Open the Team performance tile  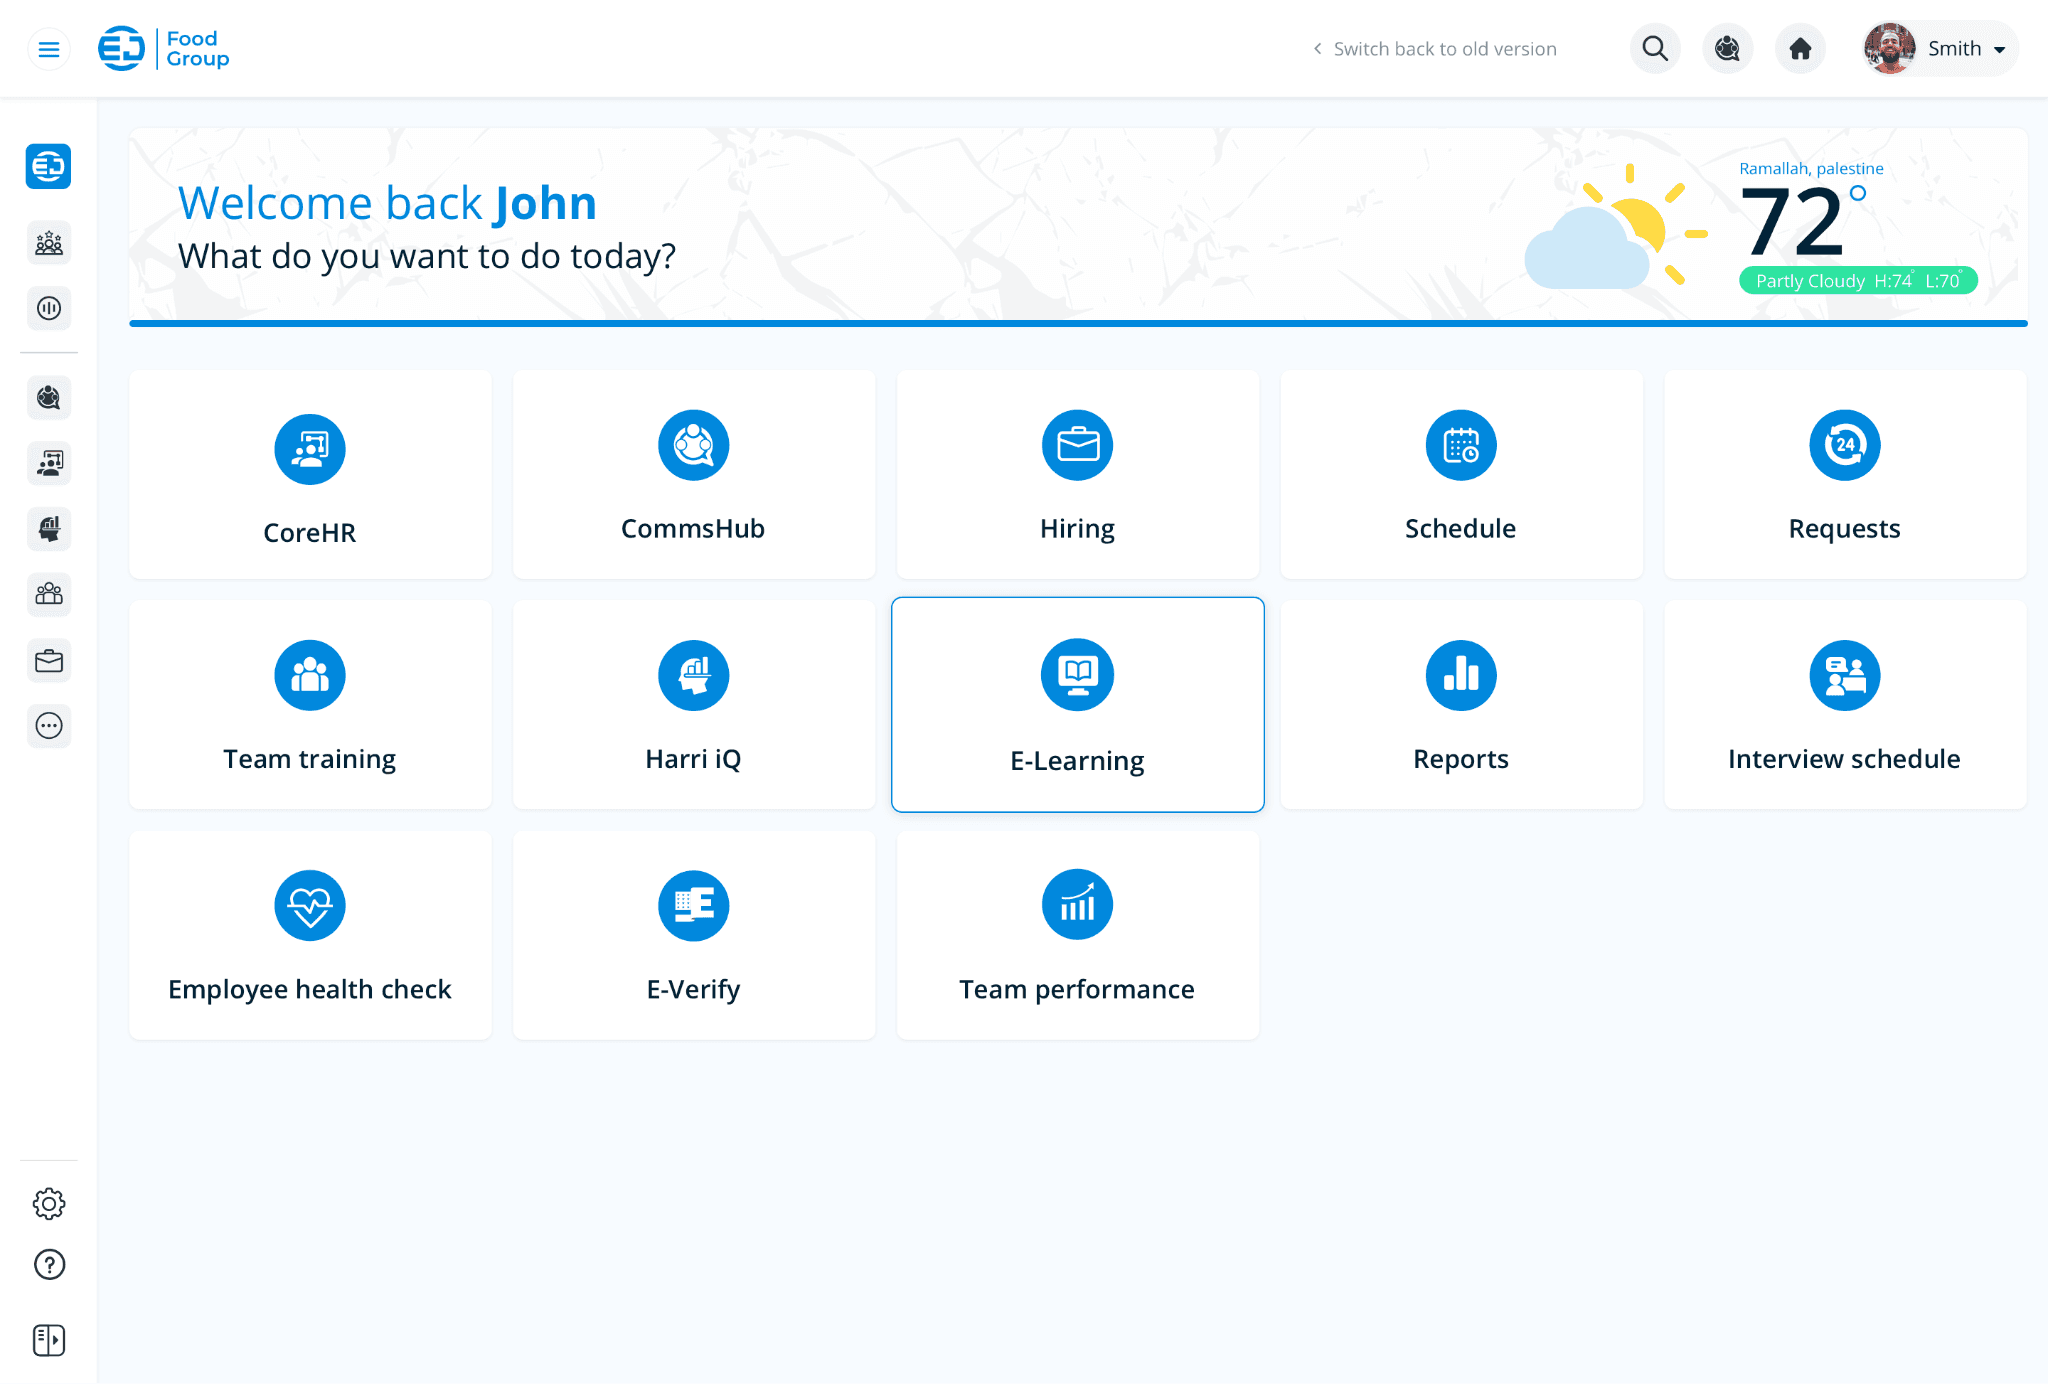point(1077,935)
